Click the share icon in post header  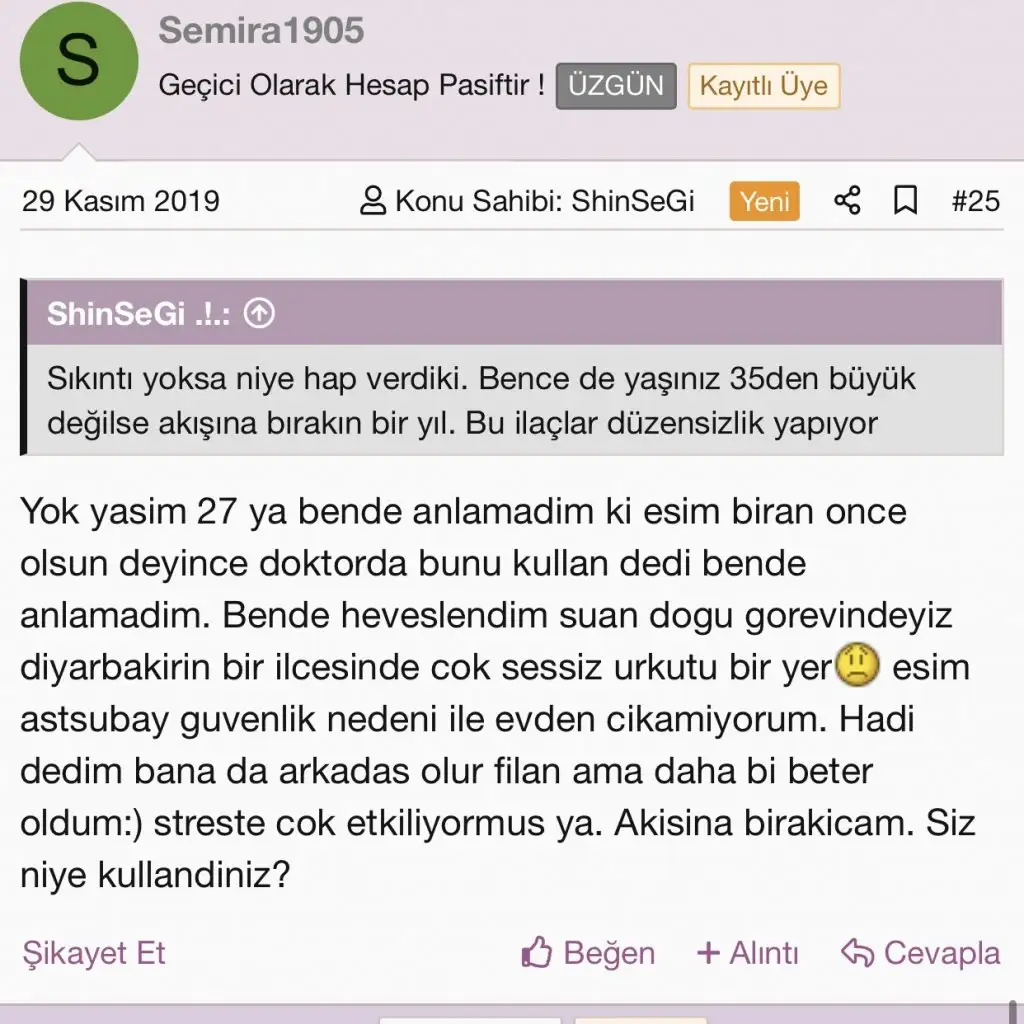(847, 201)
